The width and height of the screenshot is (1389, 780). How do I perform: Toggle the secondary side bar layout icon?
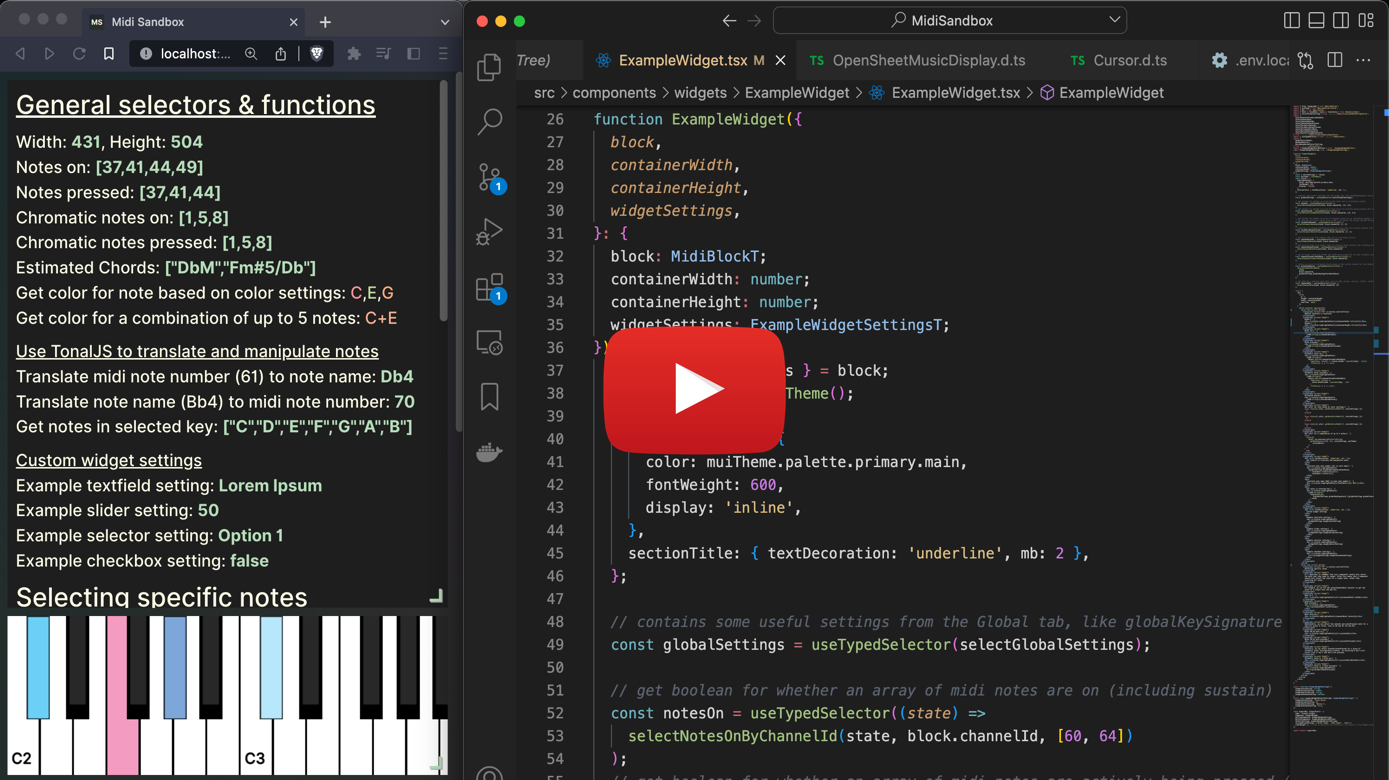pos(1341,20)
